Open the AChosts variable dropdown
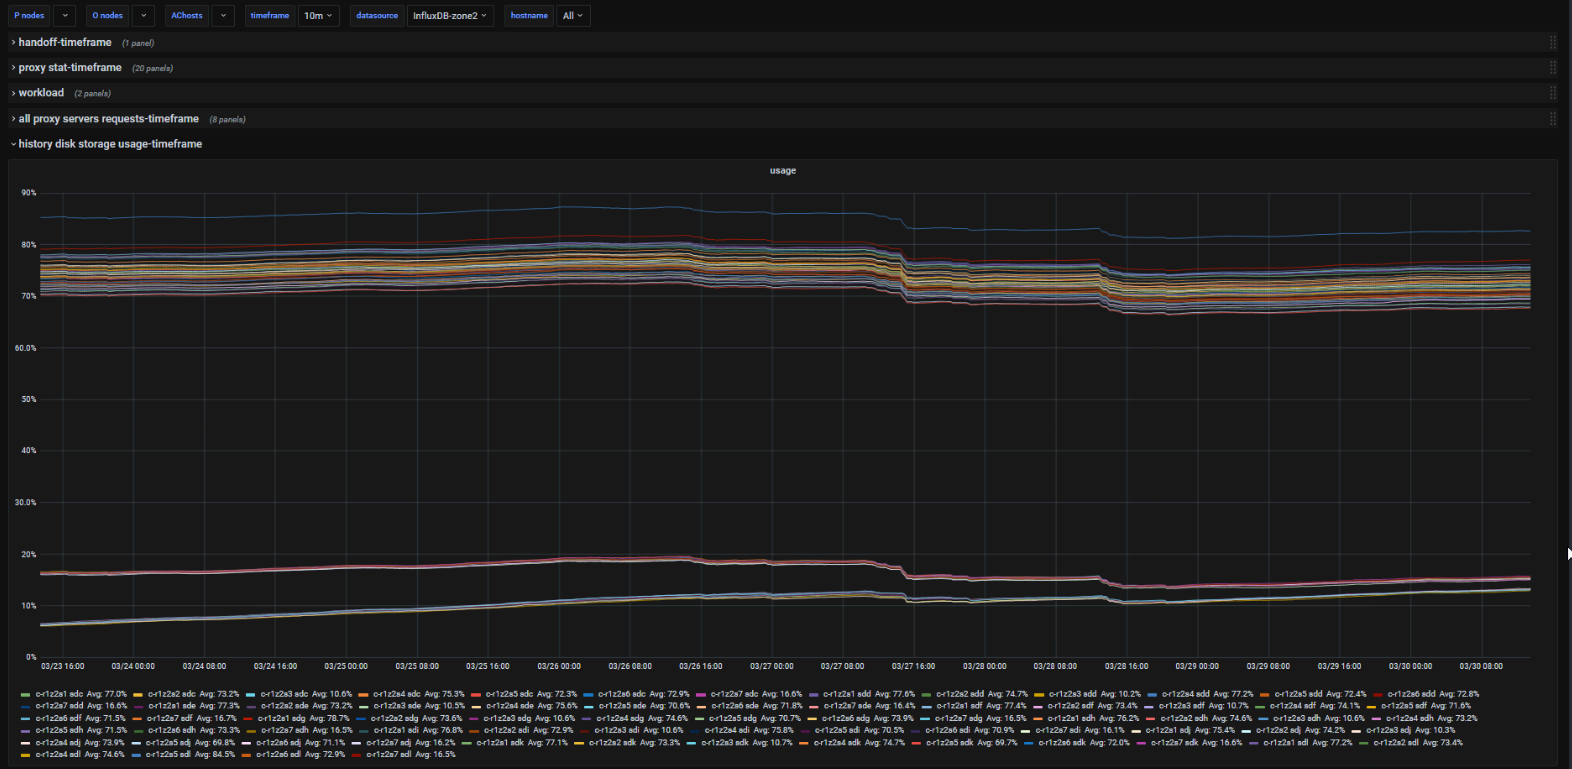Screen dimensions: 1572x769 click(x=224, y=16)
